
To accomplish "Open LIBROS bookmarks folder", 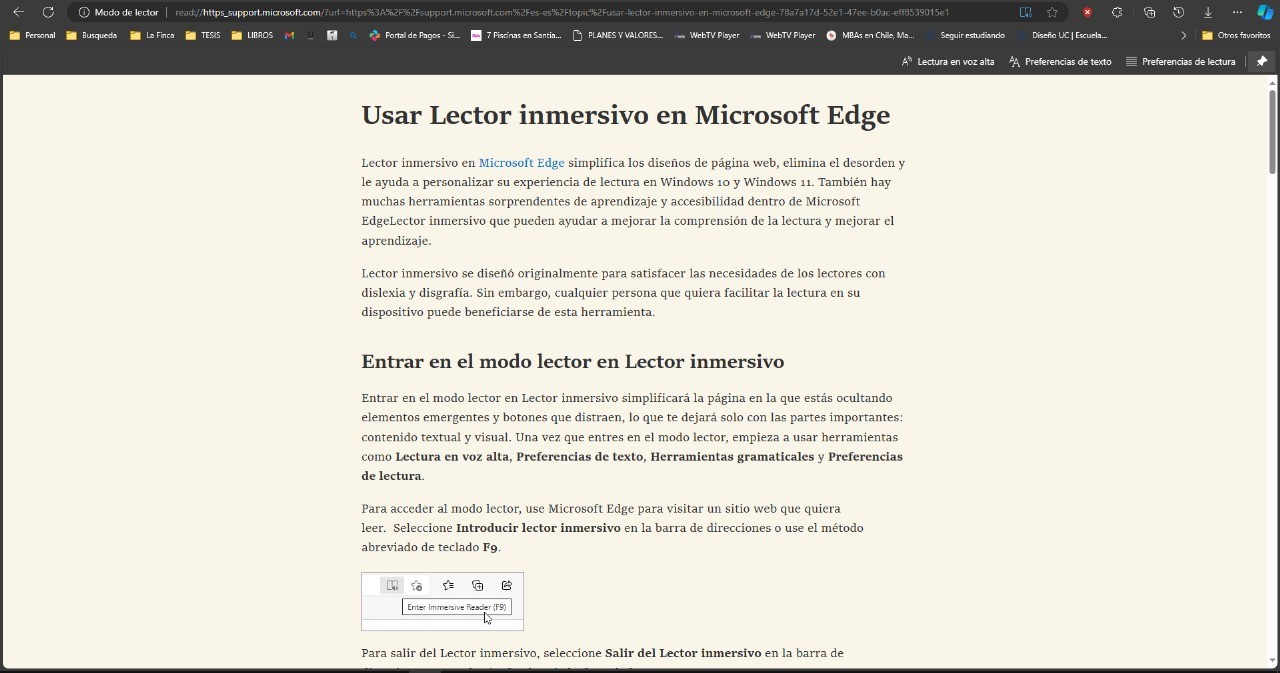I will 252,35.
